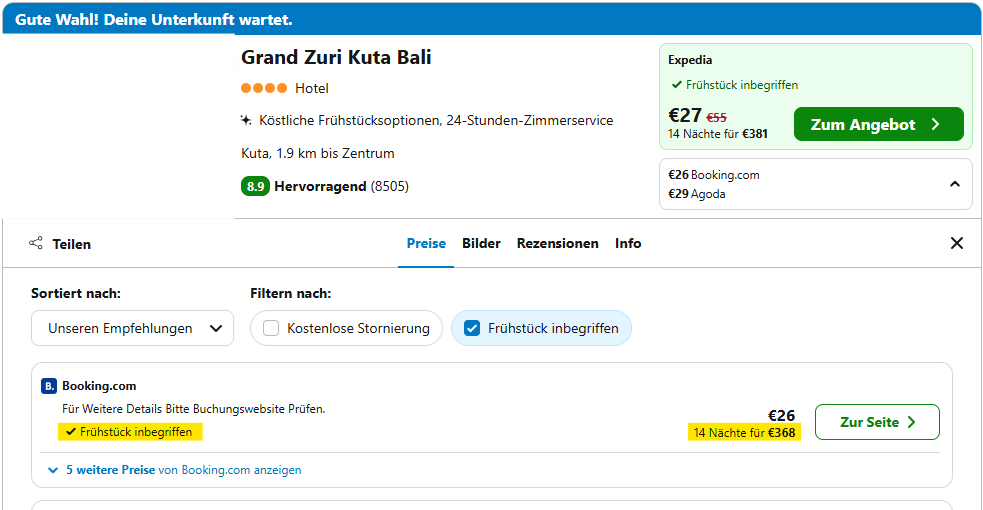Click the four orange star rating dots
Screen dimensions: 983x510
pyautogui.click(x=264, y=88)
